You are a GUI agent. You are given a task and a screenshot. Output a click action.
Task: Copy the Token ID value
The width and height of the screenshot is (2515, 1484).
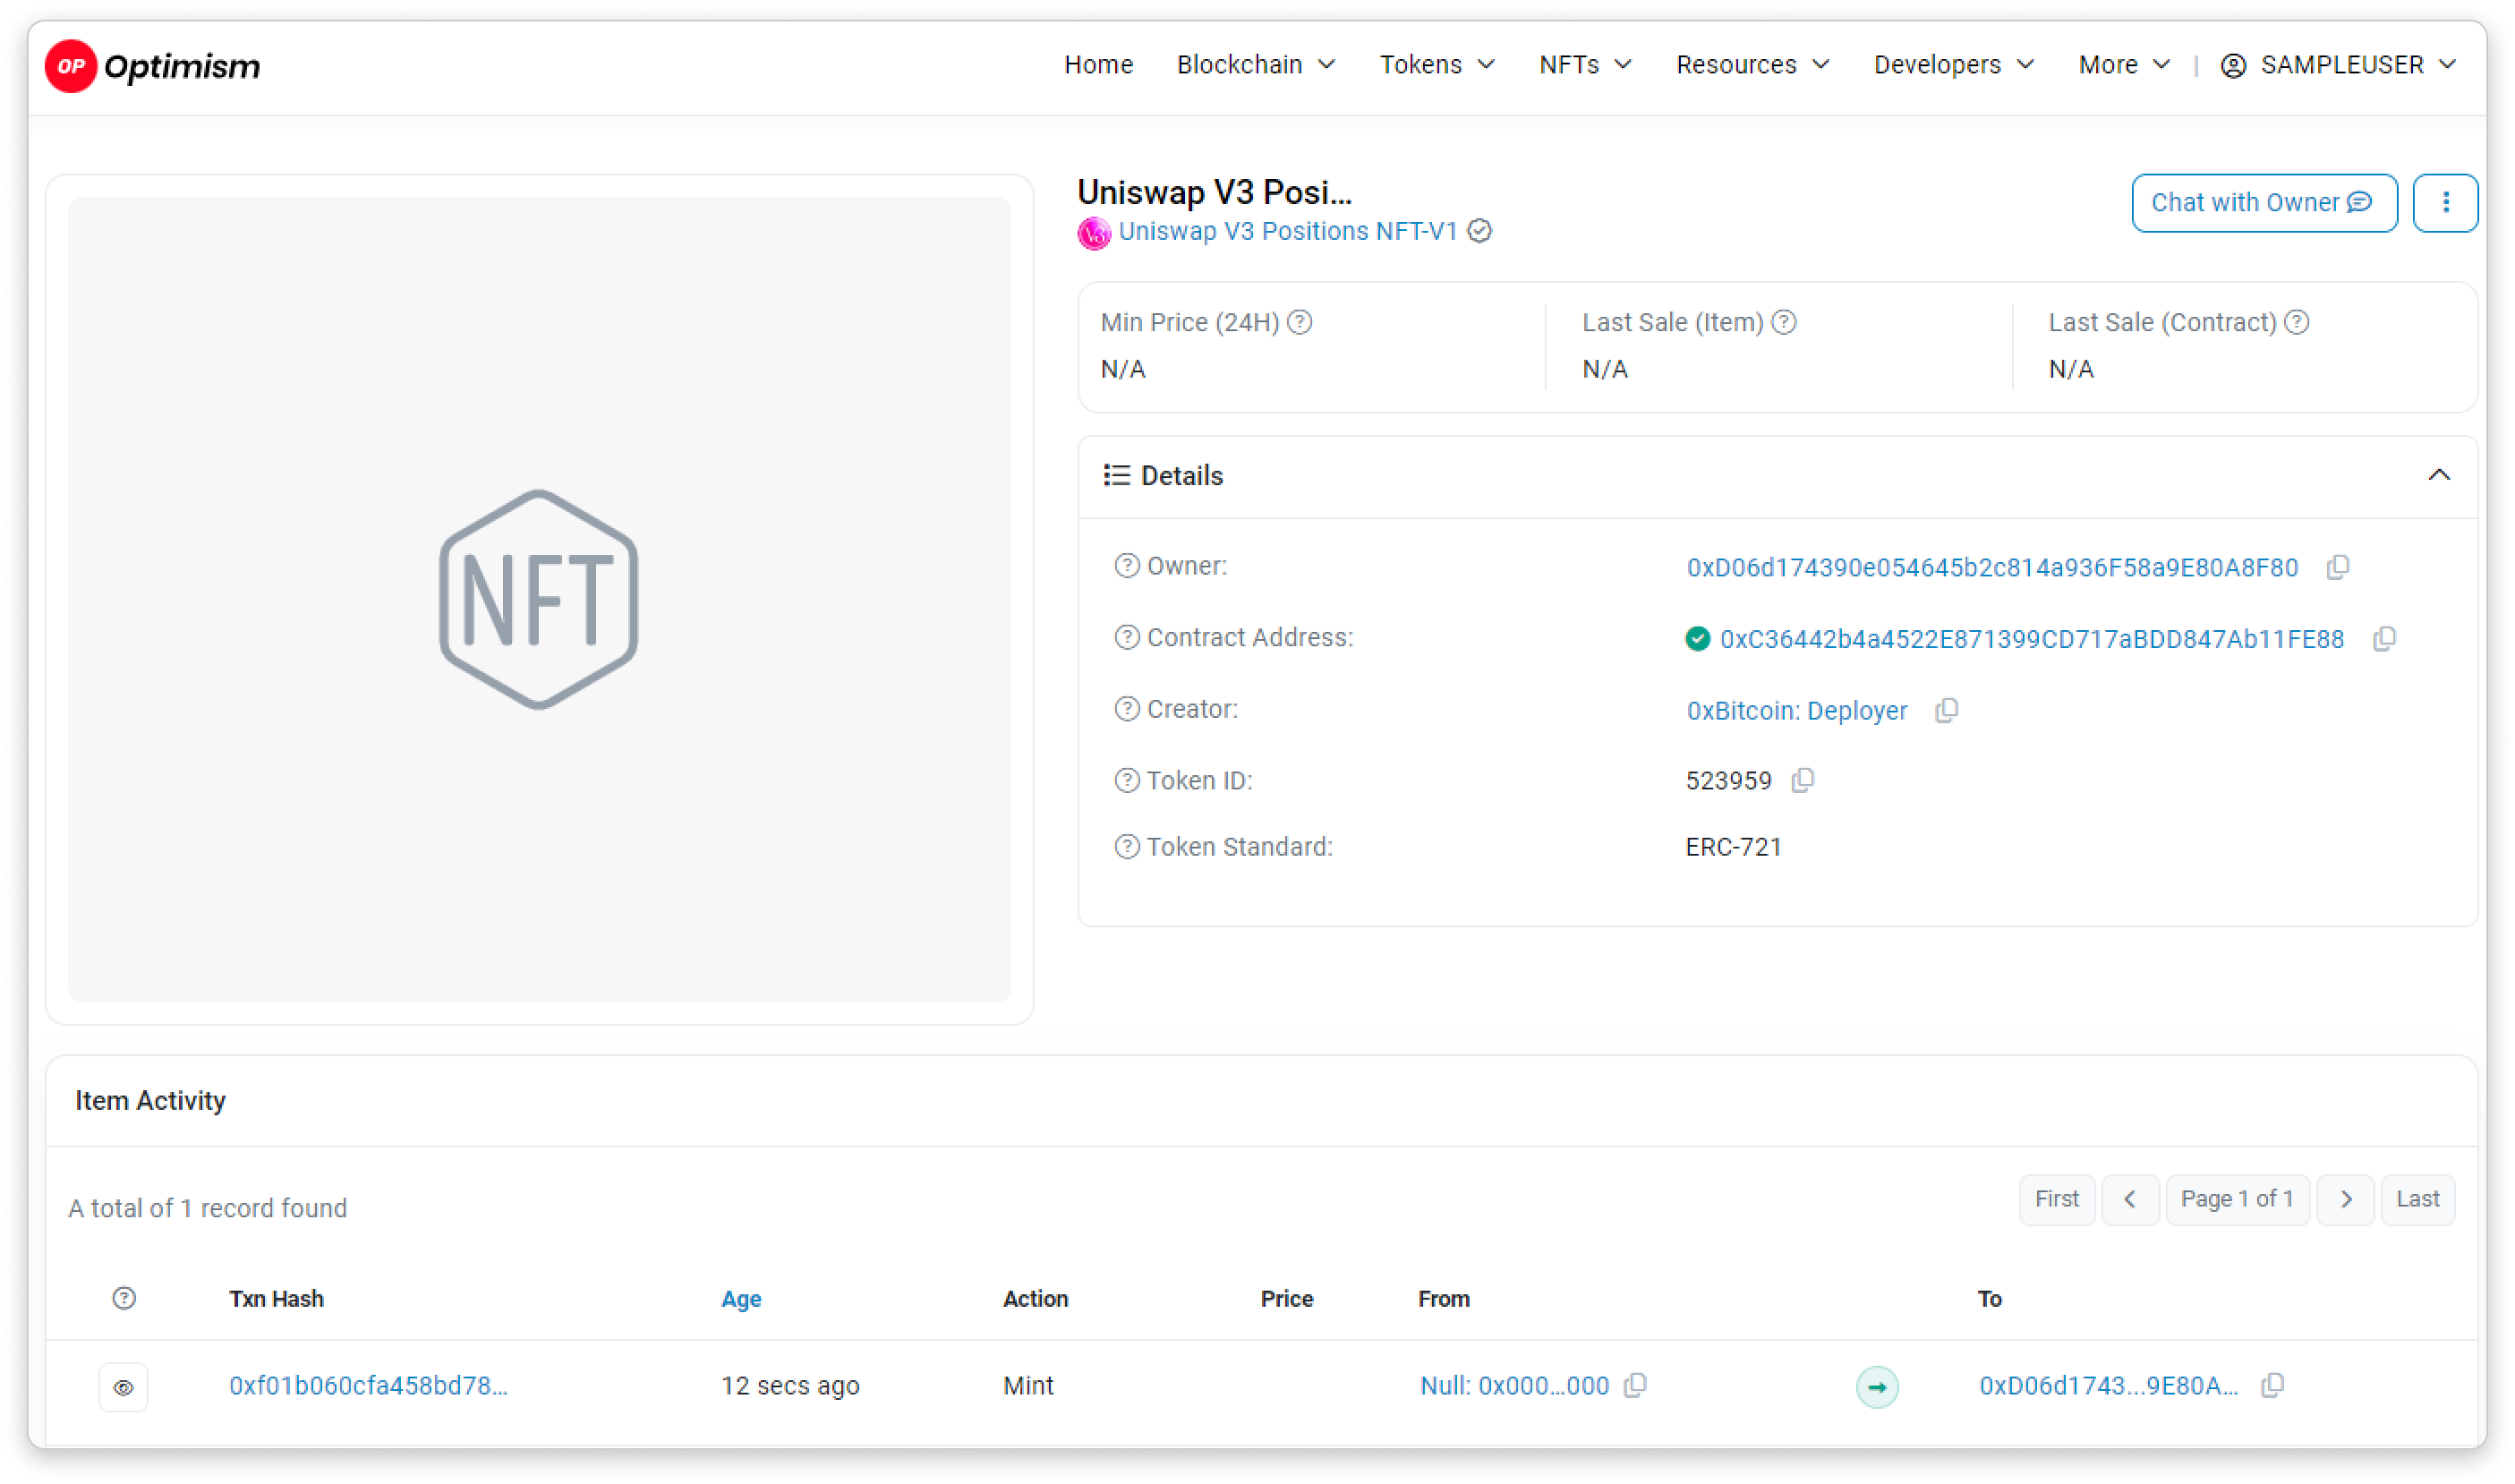pyautogui.click(x=1802, y=780)
